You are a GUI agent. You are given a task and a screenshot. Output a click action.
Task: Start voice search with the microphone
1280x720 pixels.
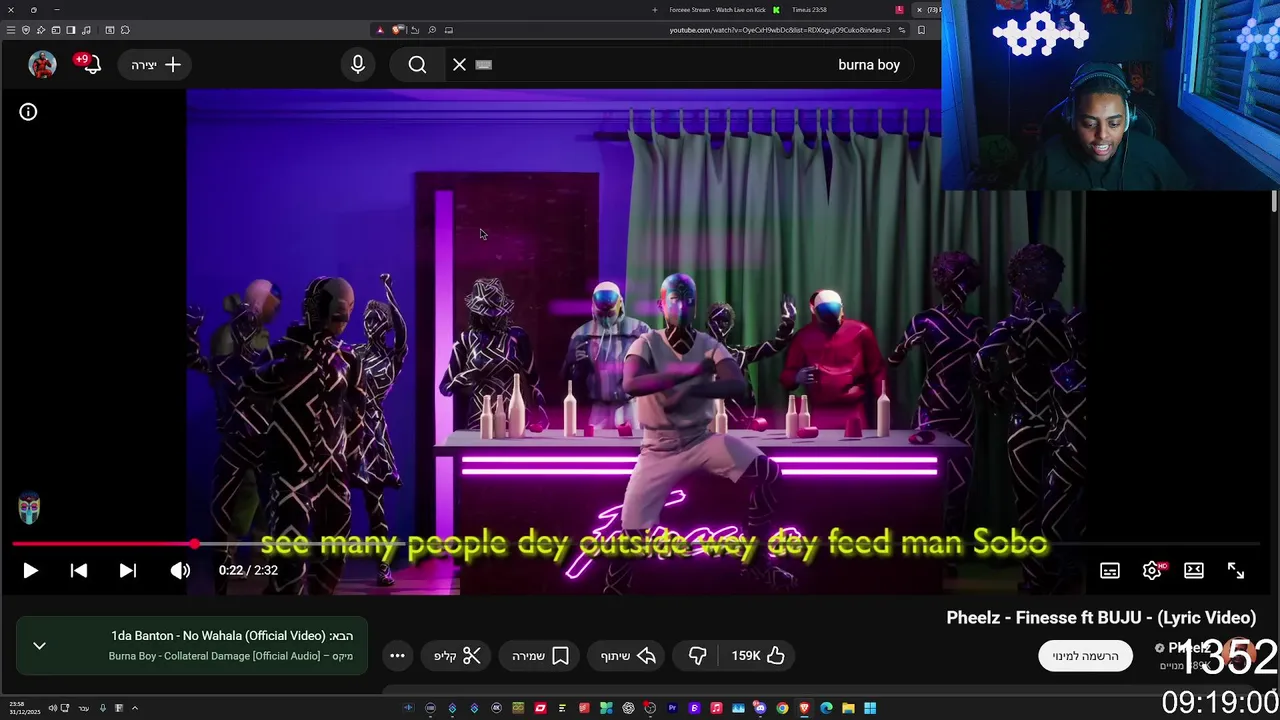tap(358, 65)
